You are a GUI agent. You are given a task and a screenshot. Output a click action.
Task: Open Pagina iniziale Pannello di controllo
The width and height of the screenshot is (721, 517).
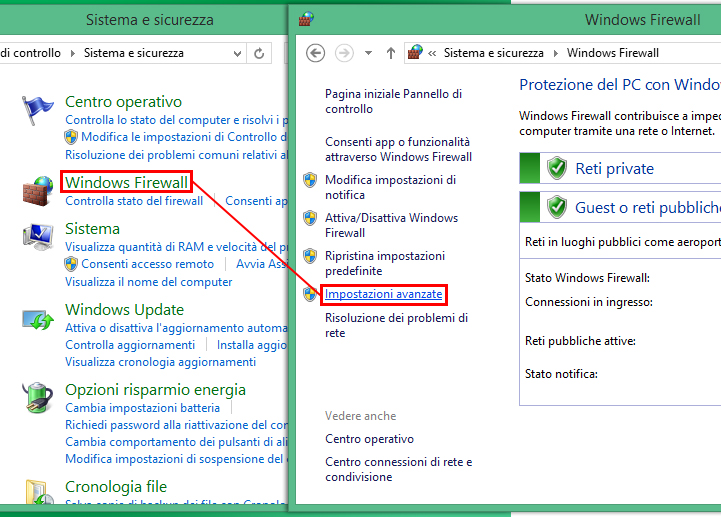click(393, 101)
